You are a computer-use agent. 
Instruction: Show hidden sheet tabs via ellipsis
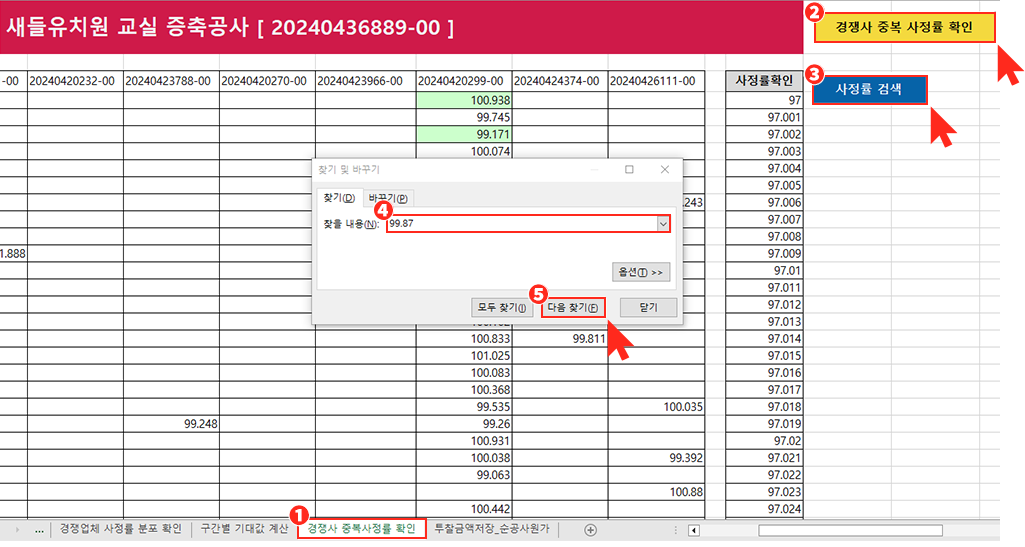click(39, 529)
